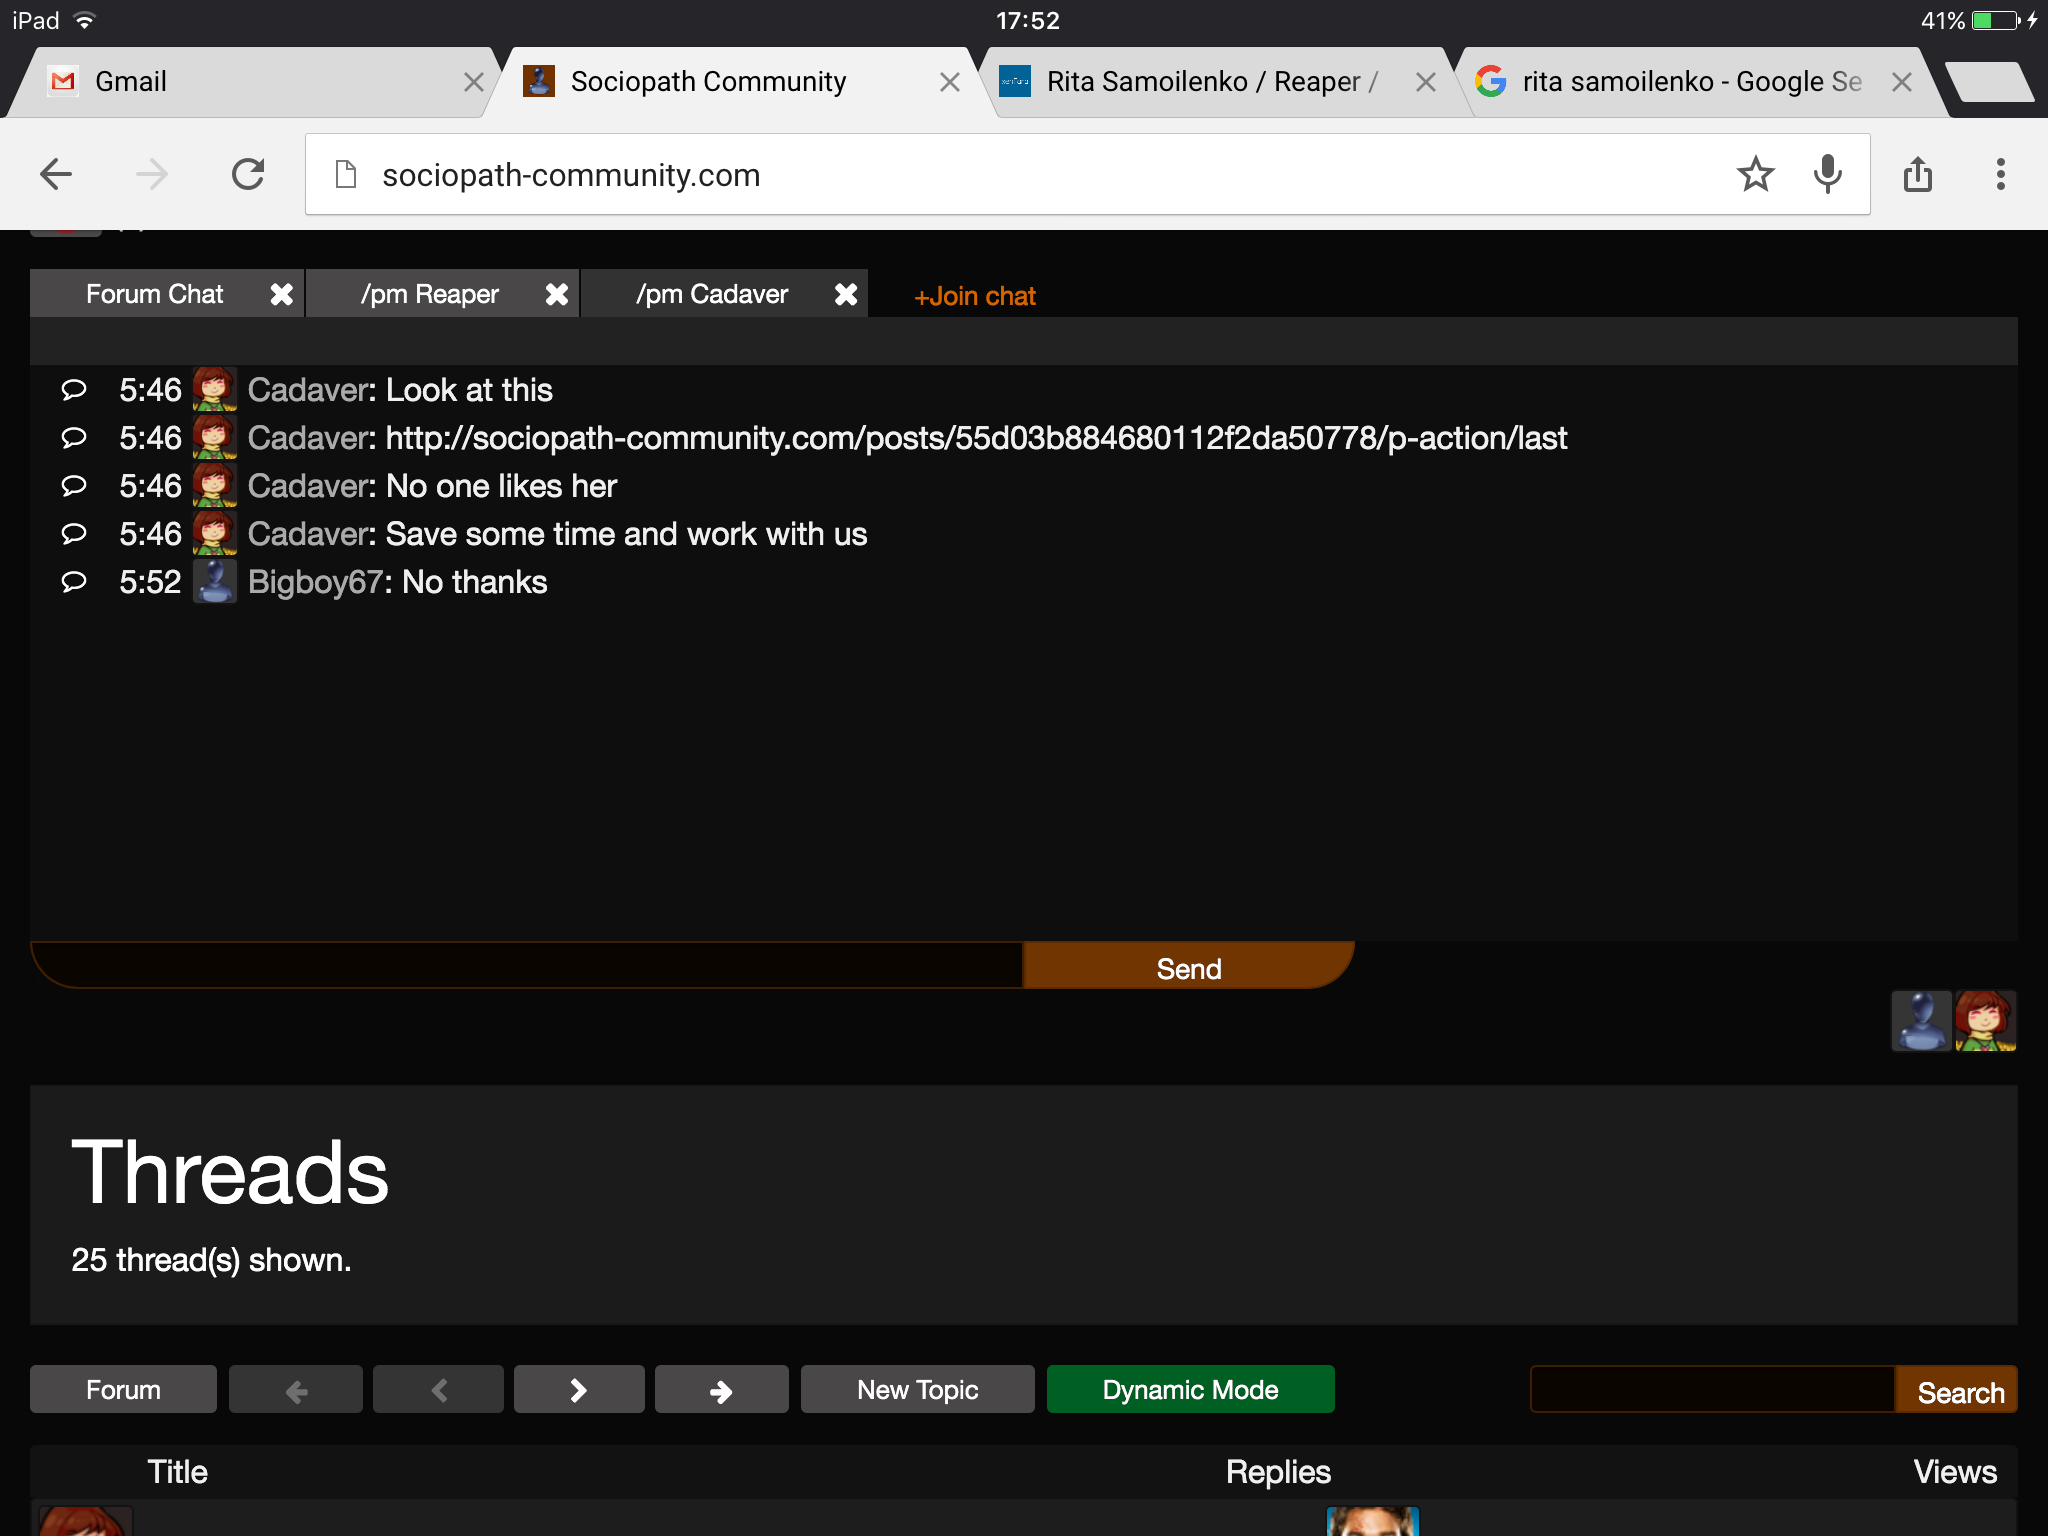Click Bigboy67's avatar in chat
Image resolution: width=2048 pixels, height=1536 pixels.
(214, 582)
